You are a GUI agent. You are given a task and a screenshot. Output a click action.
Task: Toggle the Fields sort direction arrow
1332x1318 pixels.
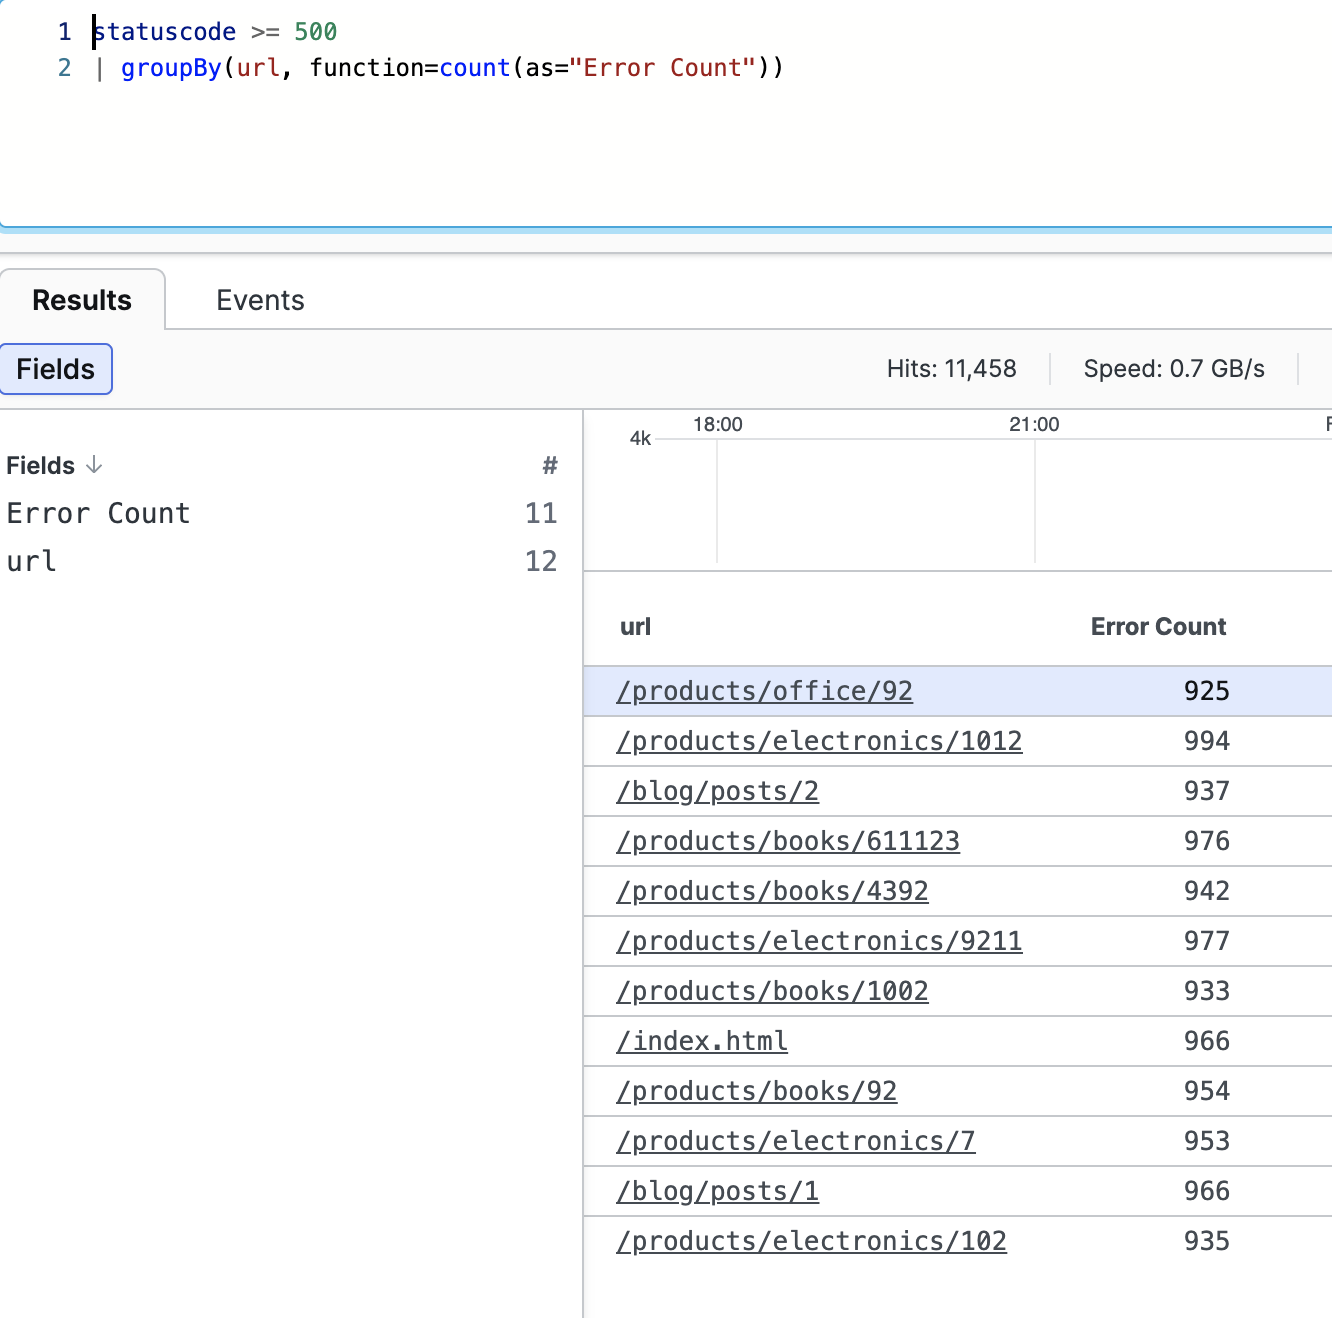(93, 465)
